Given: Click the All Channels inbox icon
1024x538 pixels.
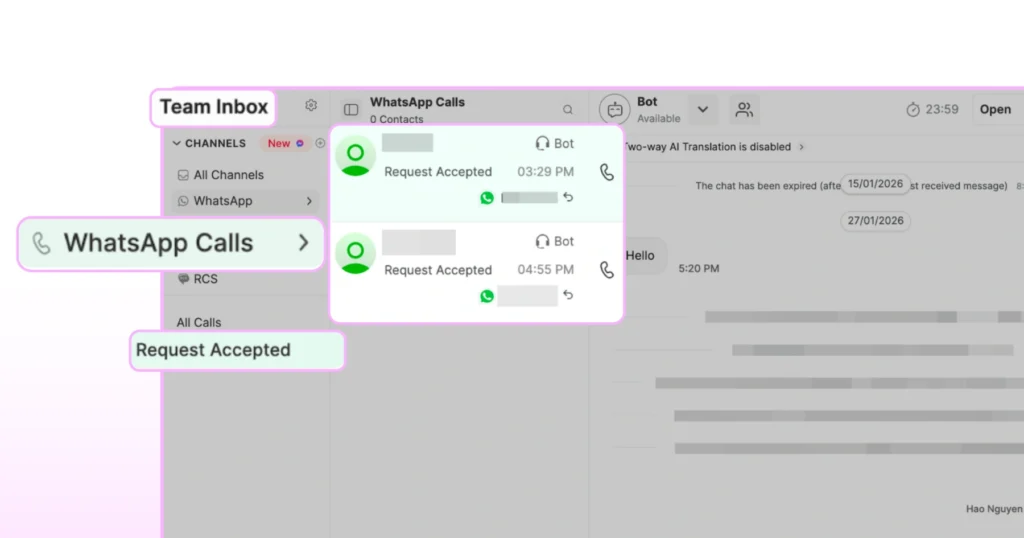Looking at the screenshot, I should 183,175.
